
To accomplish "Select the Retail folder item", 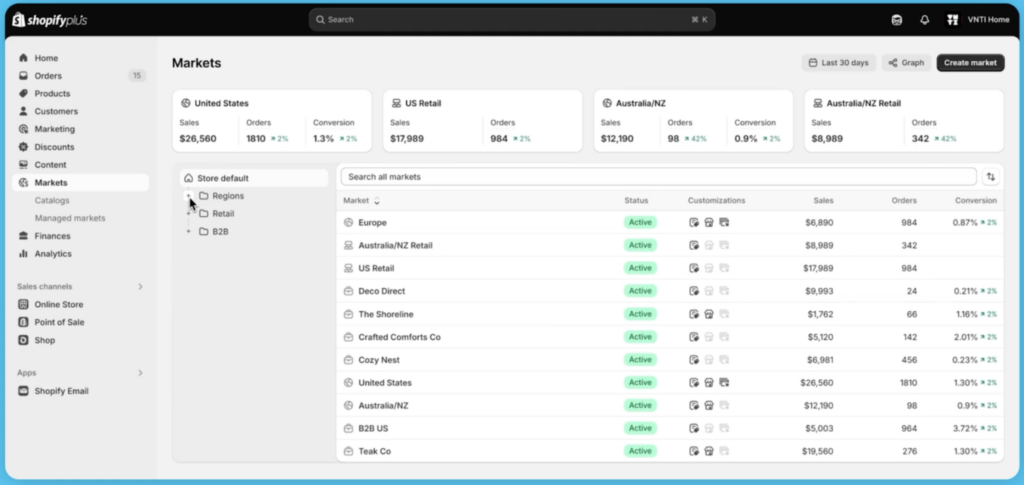I will click(x=217, y=213).
